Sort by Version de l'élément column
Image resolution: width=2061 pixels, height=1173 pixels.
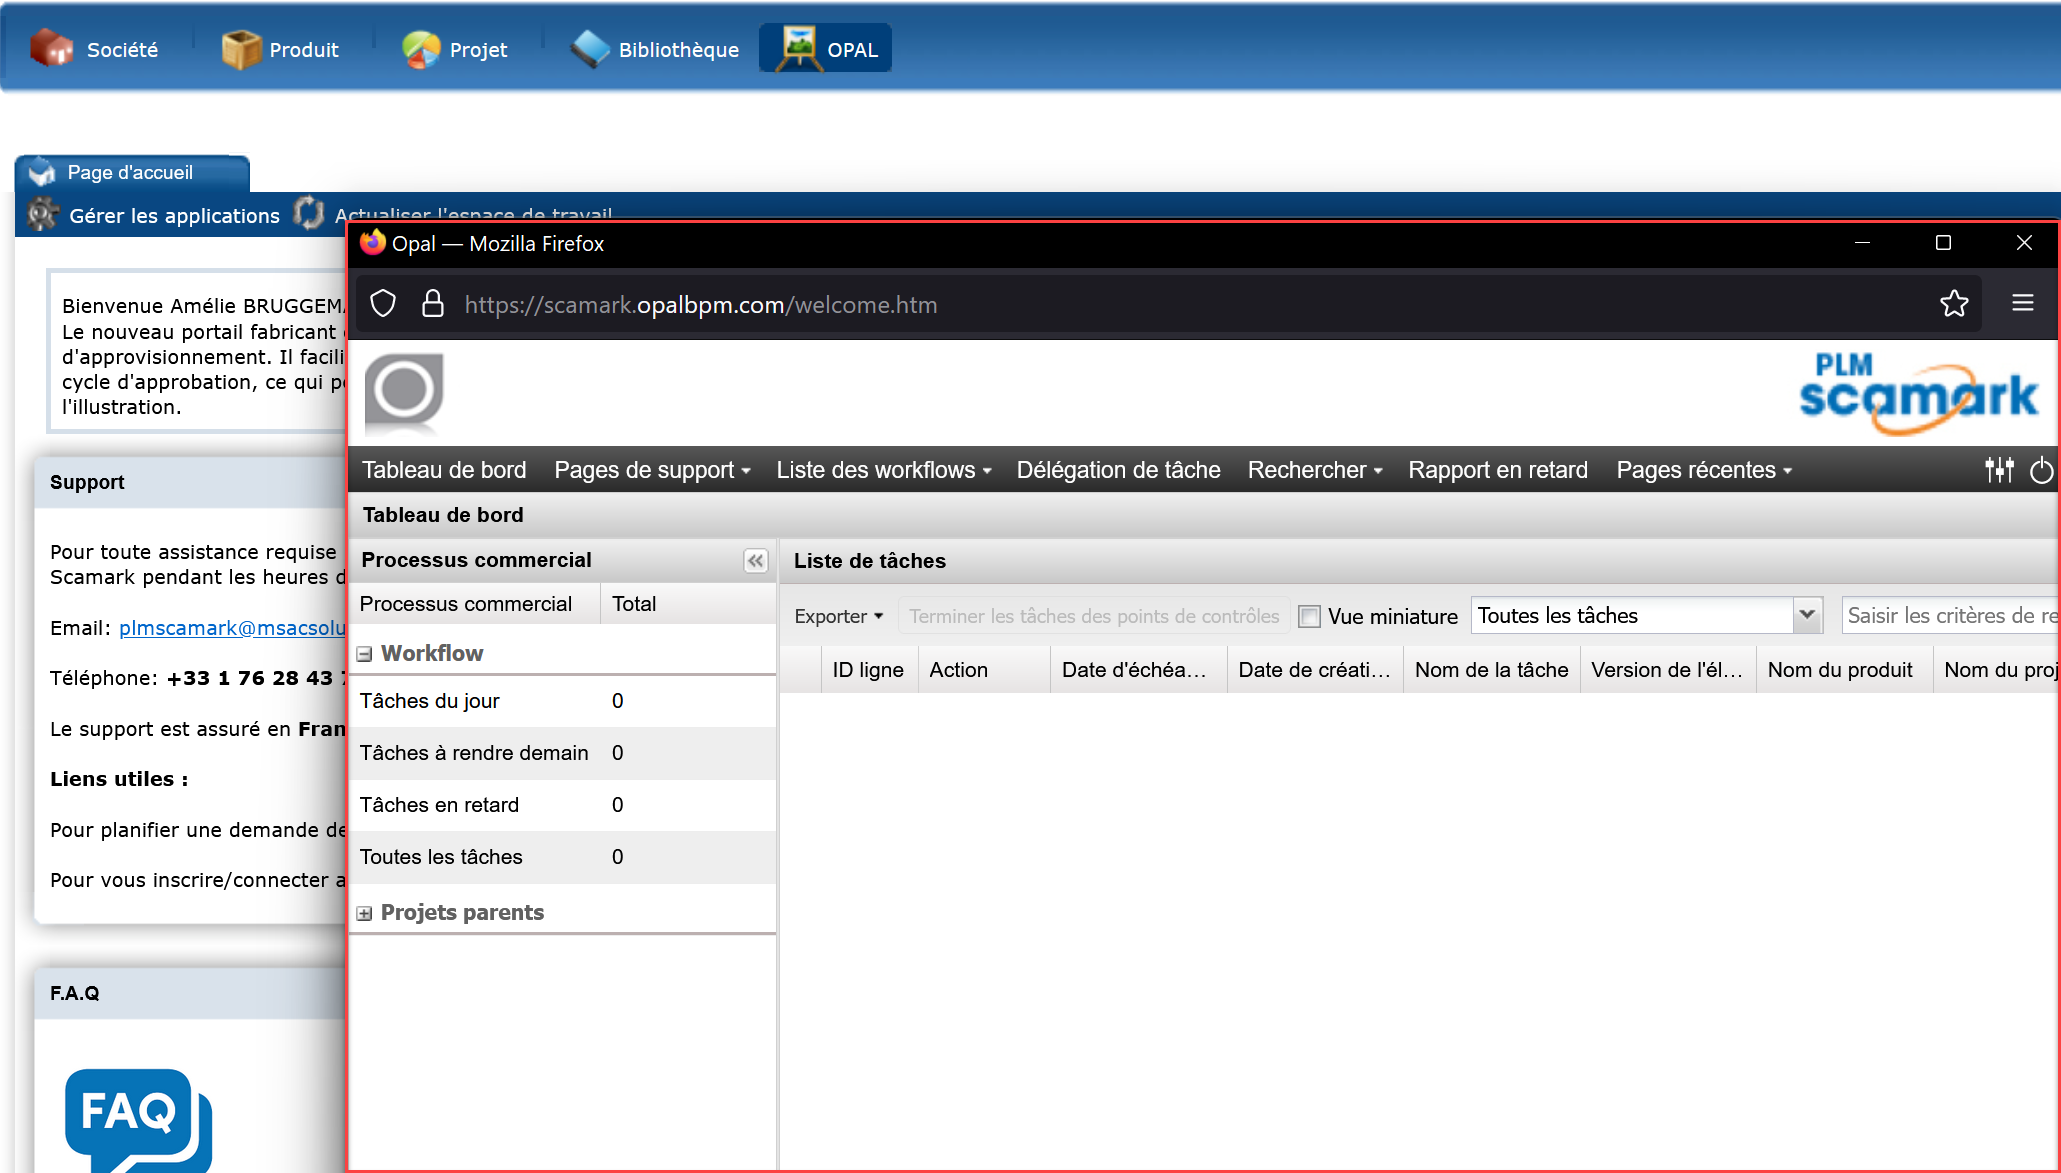coord(1668,670)
